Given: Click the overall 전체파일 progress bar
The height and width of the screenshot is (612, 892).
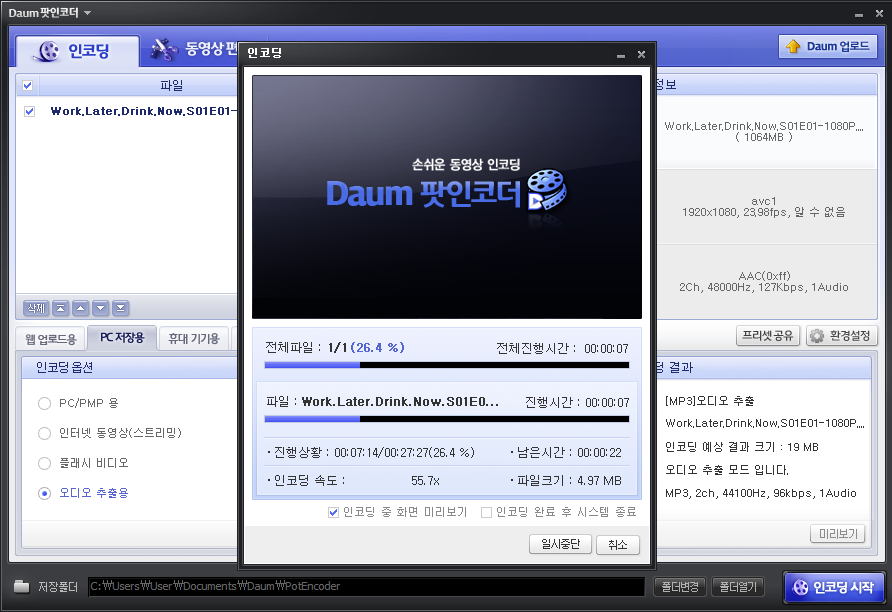Looking at the screenshot, I should pos(447,365).
